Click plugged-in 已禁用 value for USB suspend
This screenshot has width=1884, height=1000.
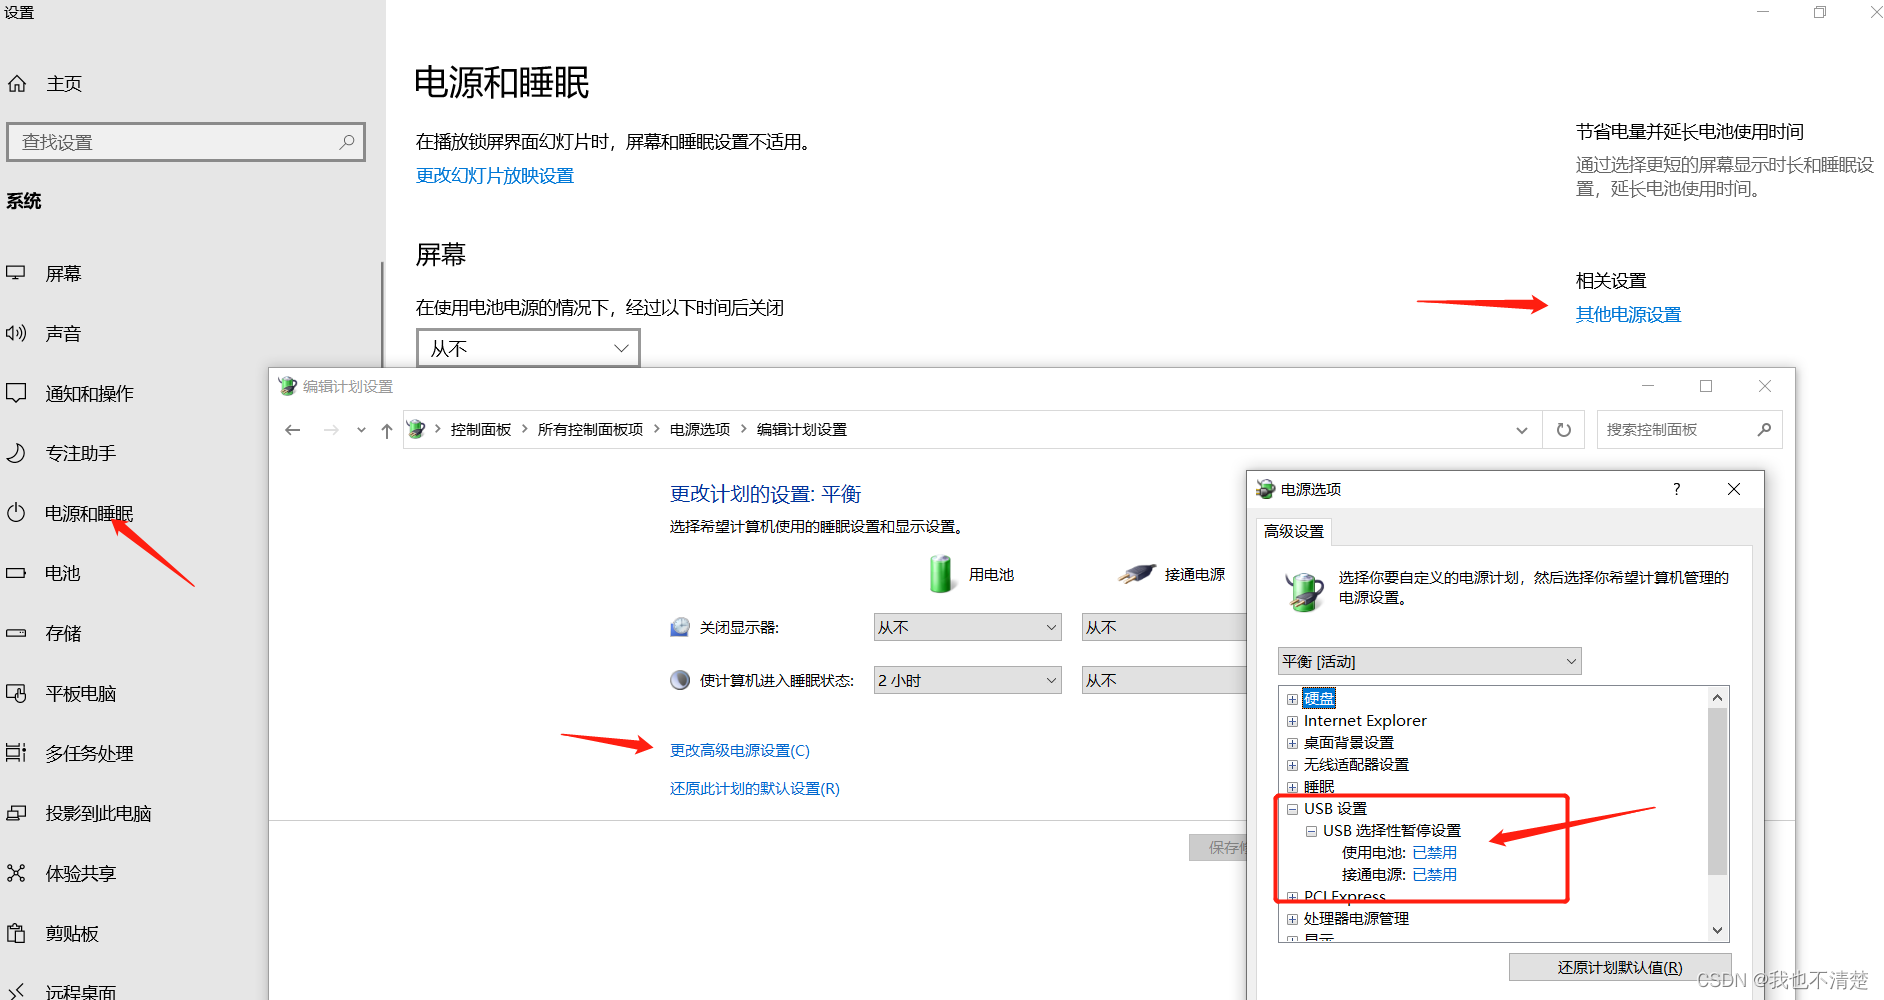coord(1434,875)
